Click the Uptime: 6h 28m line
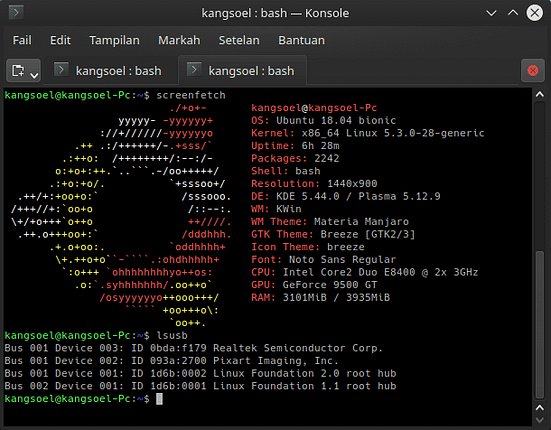Screen dimensions: 551x430 point(296,146)
